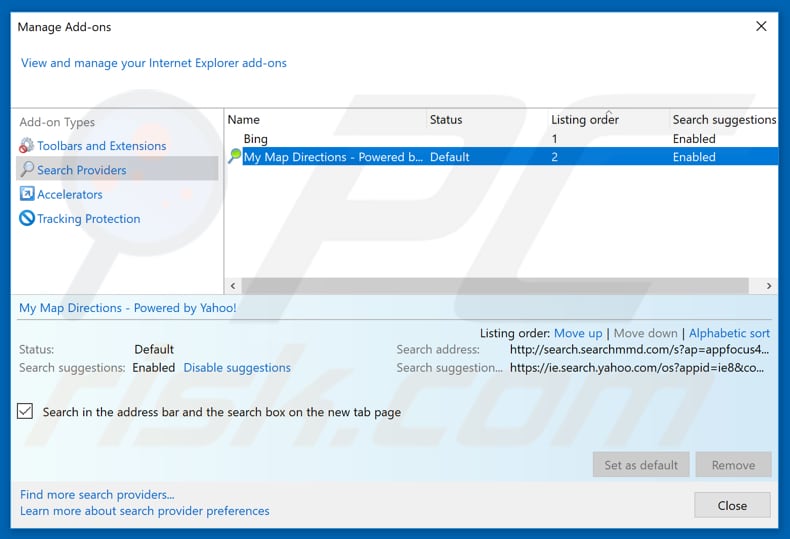790x539 pixels.
Task: Click the horizontal scrollbar thumb
Action: pyautogui.click(x=495, y=286)
